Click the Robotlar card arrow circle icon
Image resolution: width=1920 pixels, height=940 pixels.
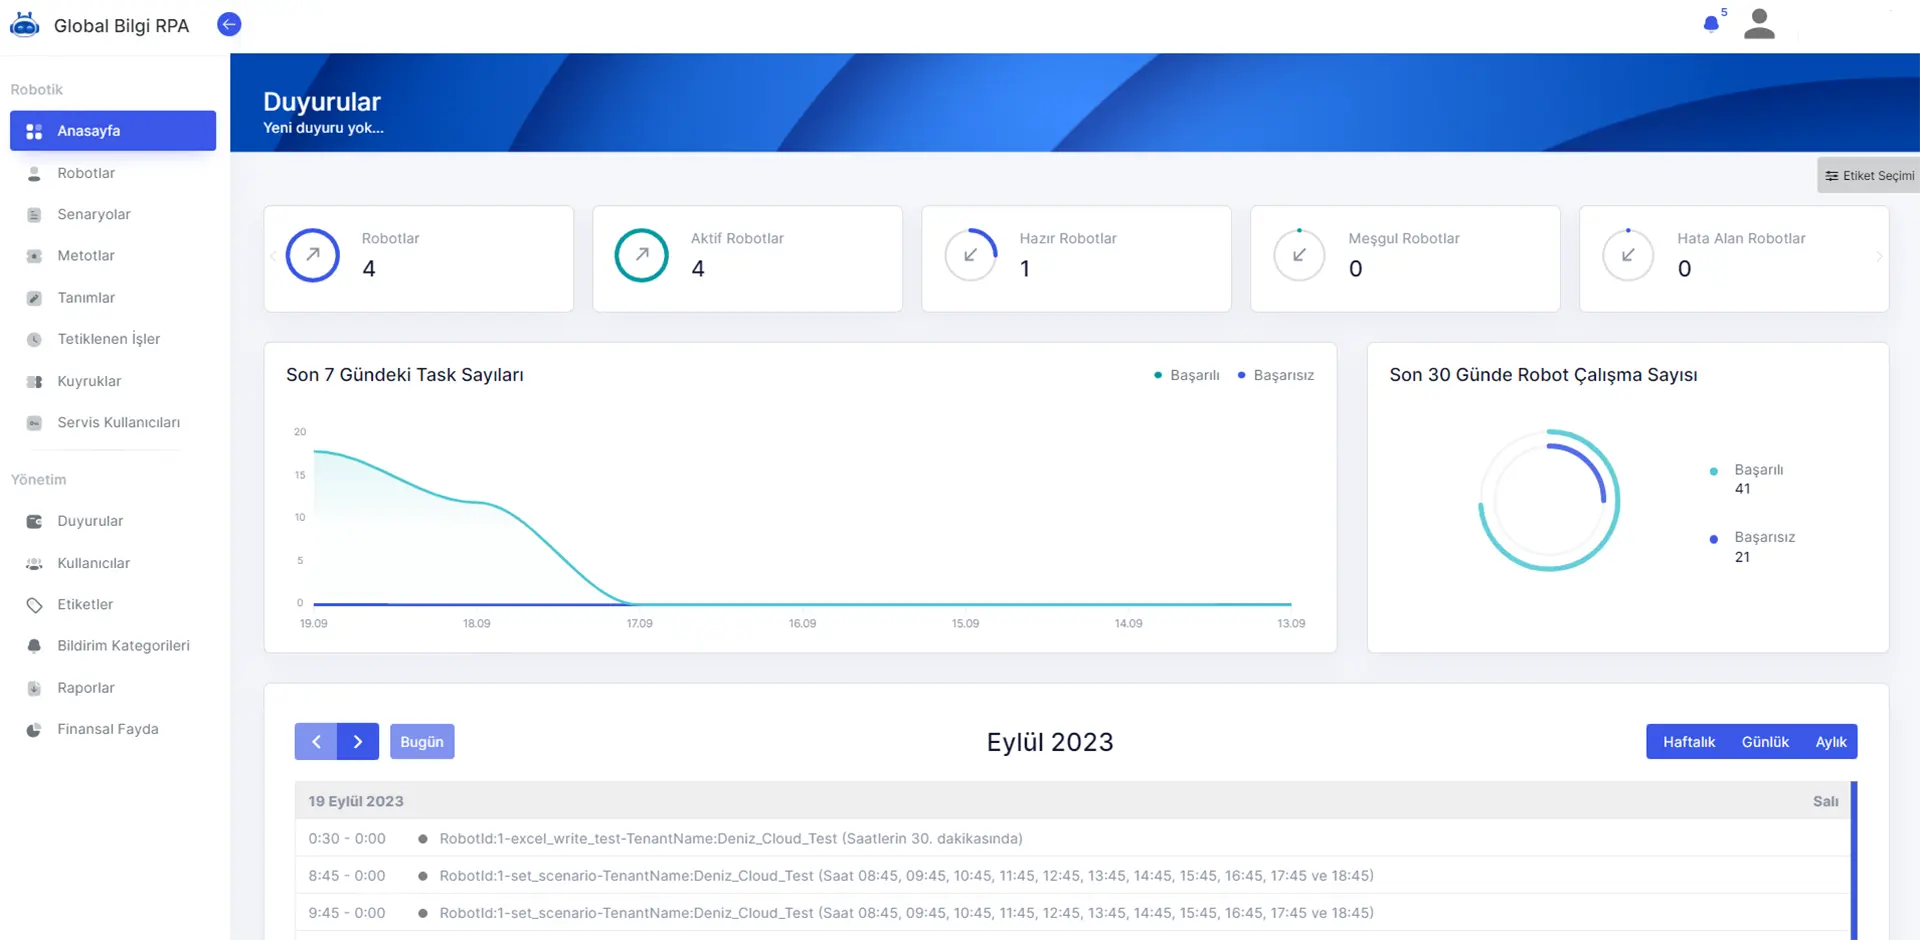[x=313, y=255]
